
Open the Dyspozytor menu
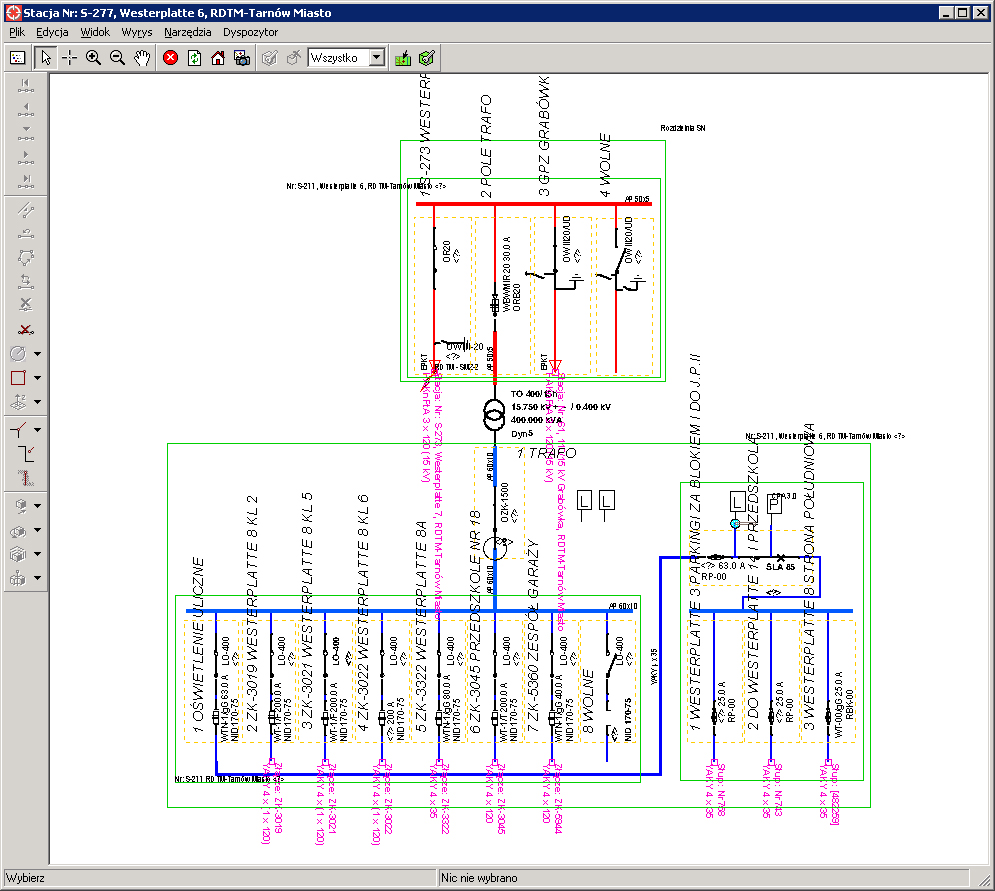[251, 32]
